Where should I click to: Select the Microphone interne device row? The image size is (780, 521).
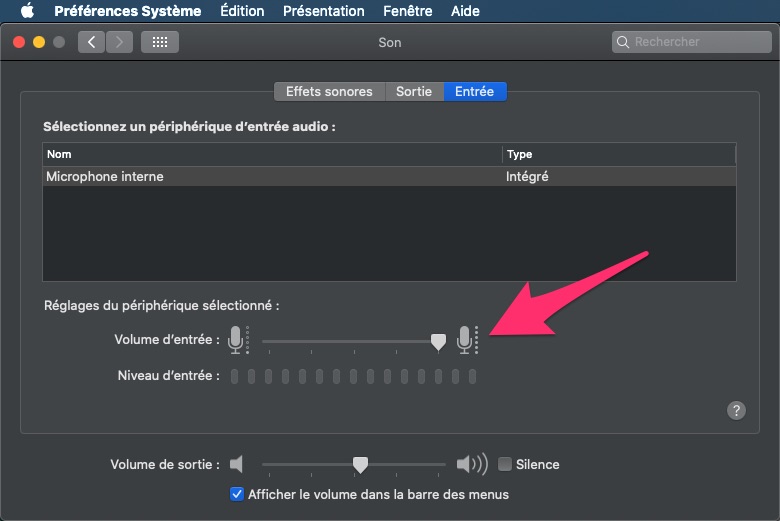tap(389, 177)
